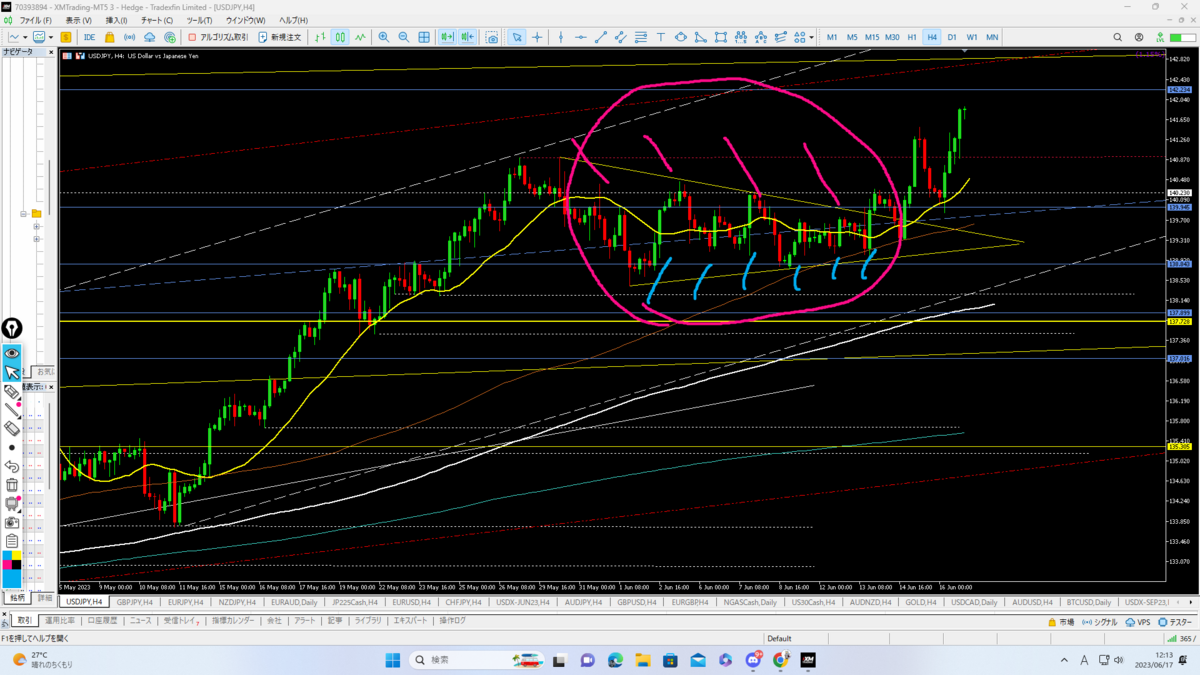This screenshot has width=1200, height=675.
Task: Toggle the arrow cursor mode
Action: 517,37
